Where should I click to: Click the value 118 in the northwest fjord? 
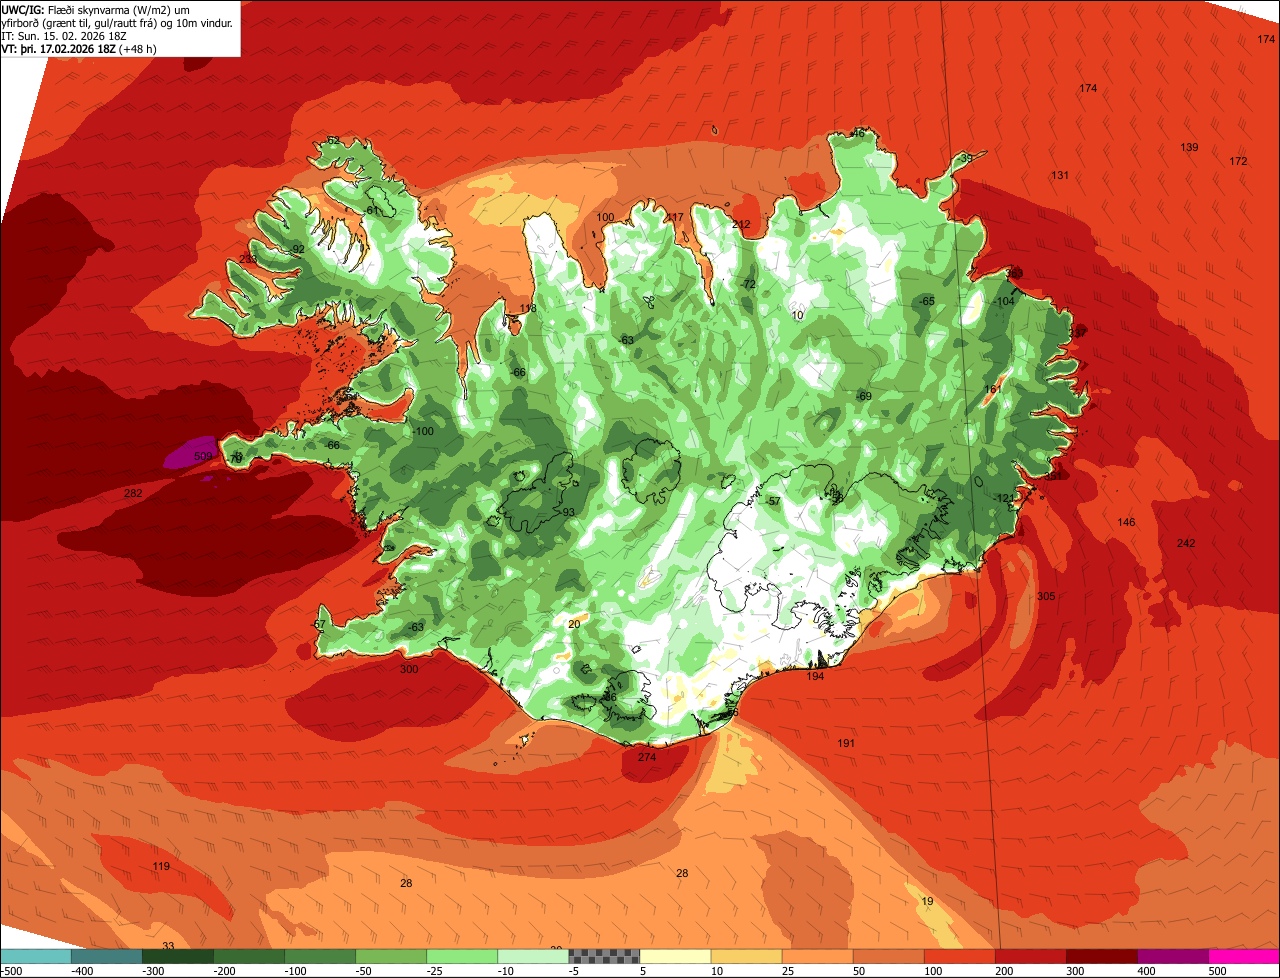(528, 309)
